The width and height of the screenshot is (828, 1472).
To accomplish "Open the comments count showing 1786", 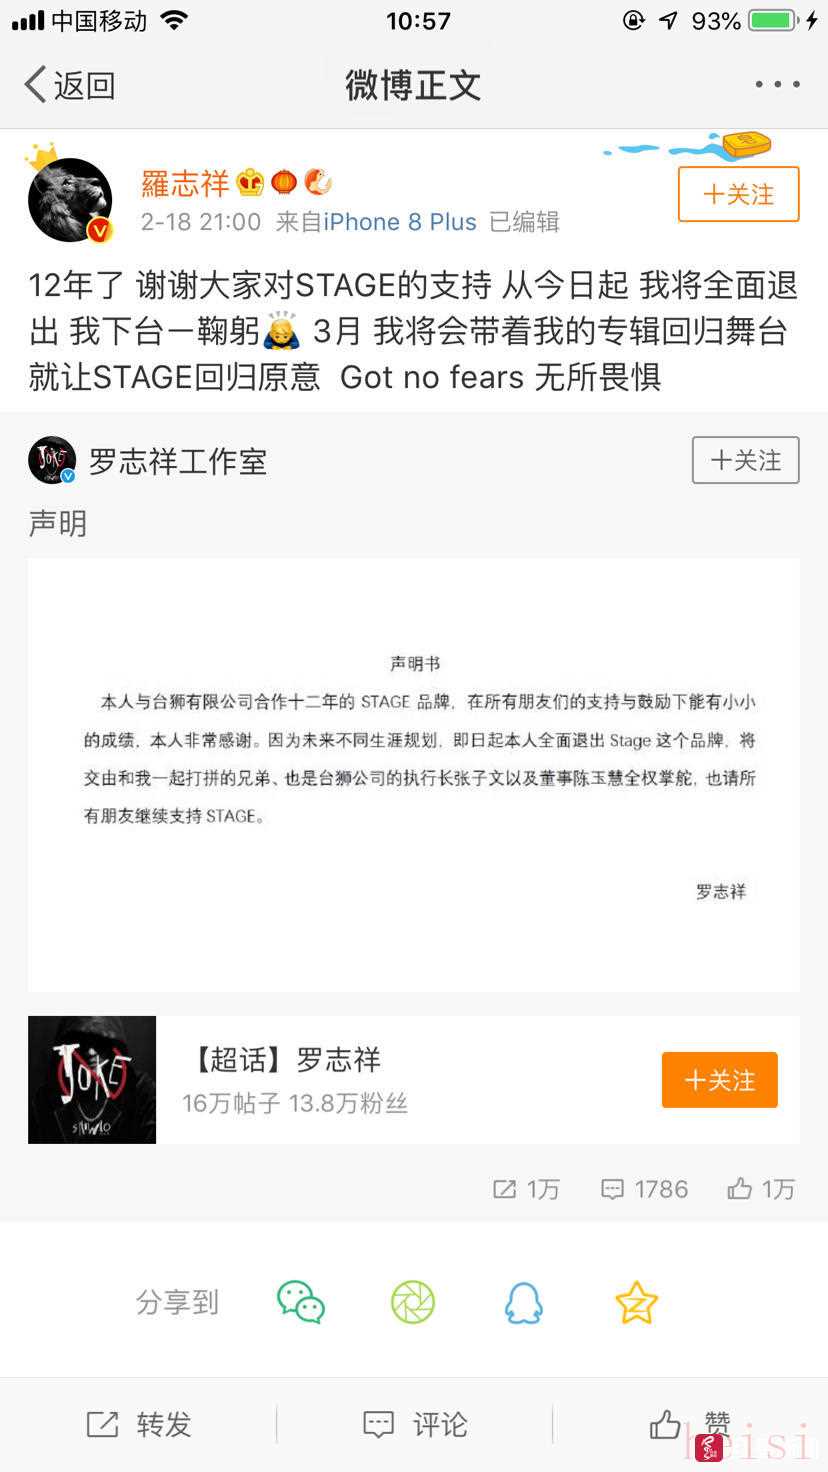I will click(644, 1189).
